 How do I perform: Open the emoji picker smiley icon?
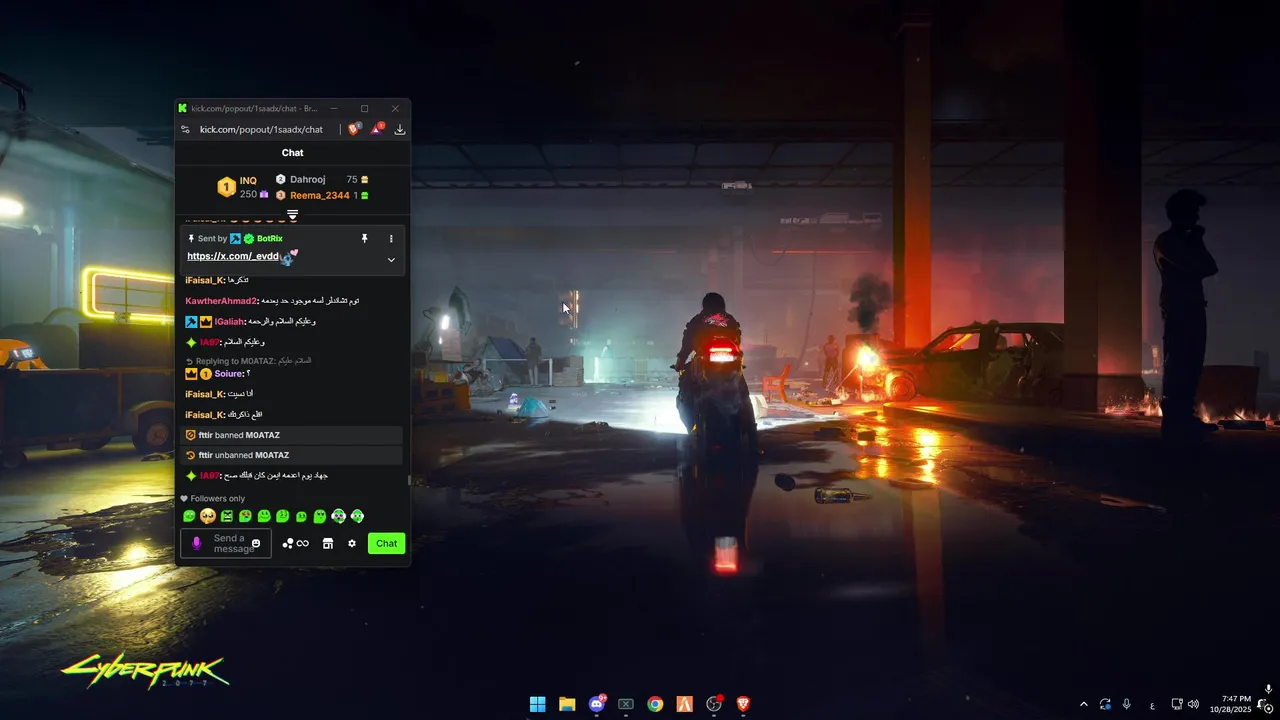pyautogui.click(x=256, y=543)
